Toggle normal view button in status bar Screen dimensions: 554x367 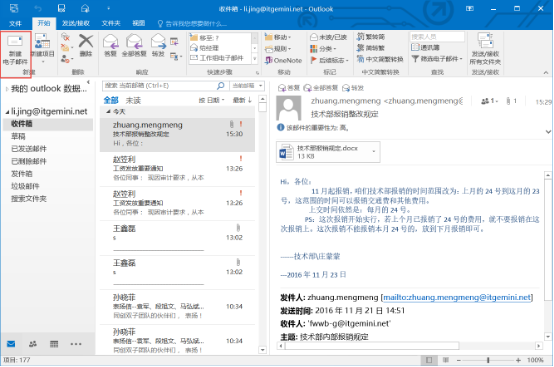click(429, 360)
